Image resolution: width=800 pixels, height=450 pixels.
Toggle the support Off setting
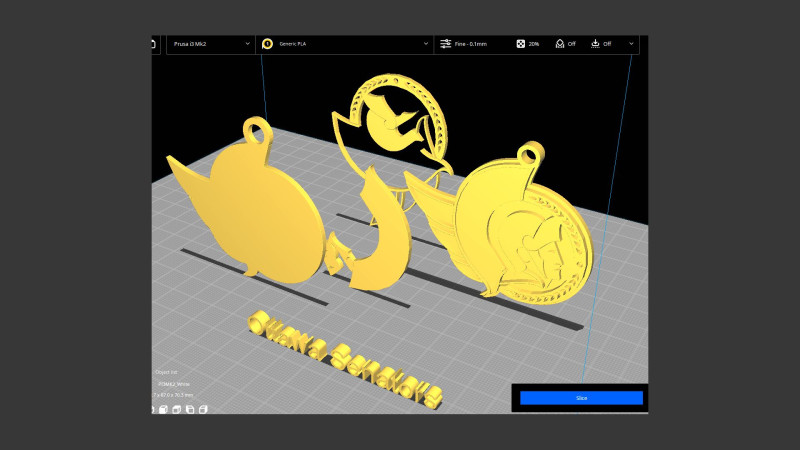[x=559, y=44]
